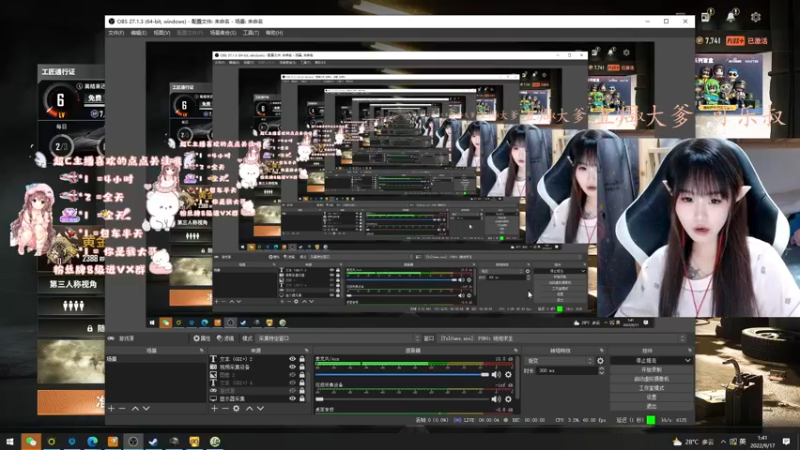Click the transition duration stepper arrows

(602, 371)
